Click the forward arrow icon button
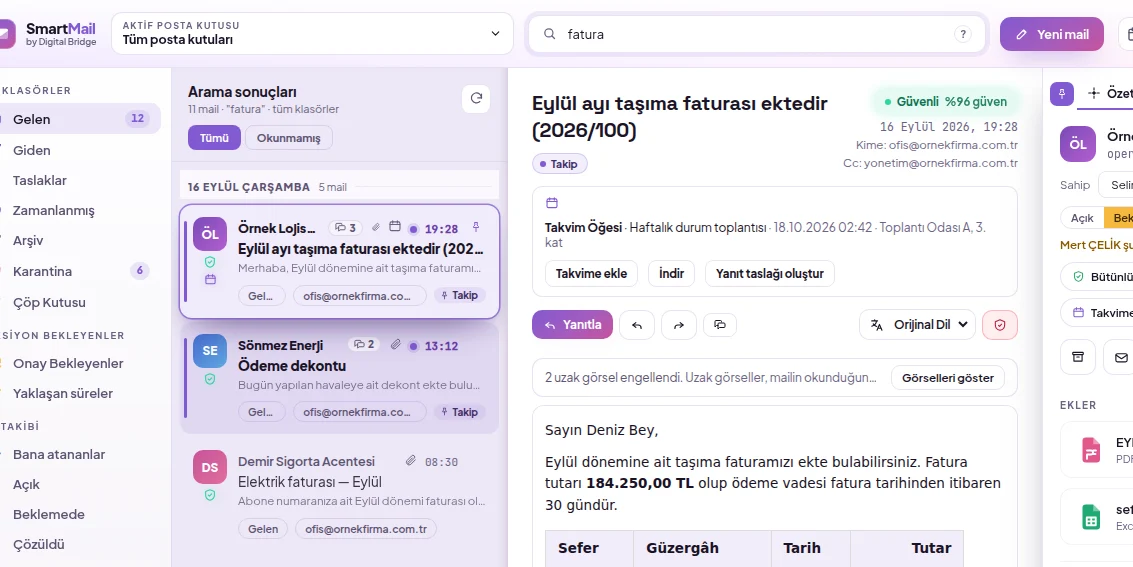Image resolution: width=1133 pixels, height=567 pixels. 678,325
